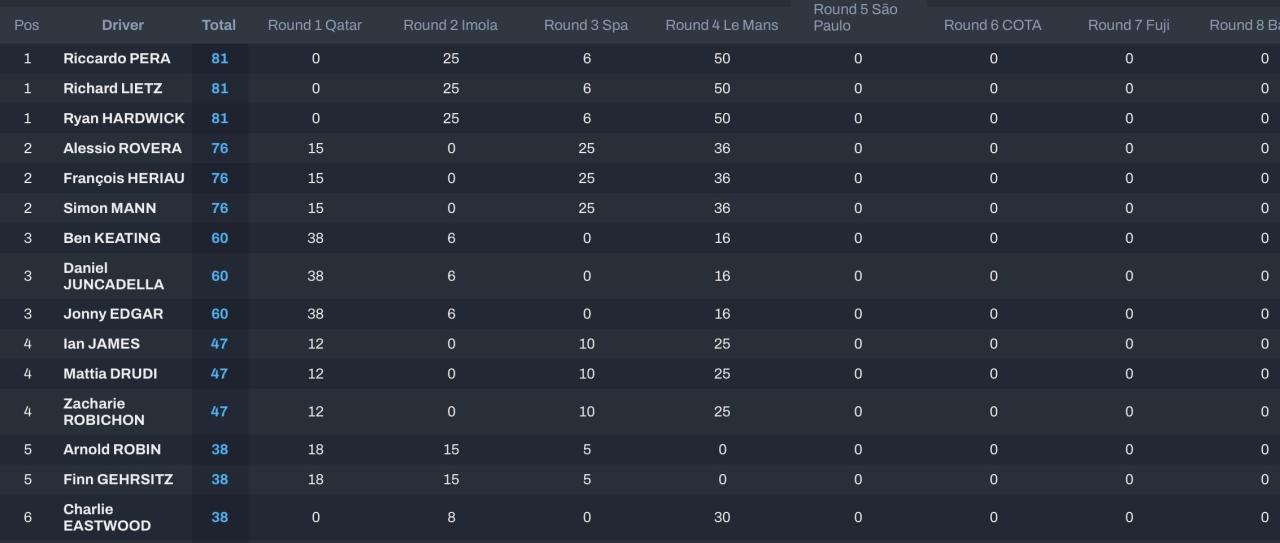Click the Driver column header

pos(123,25)
